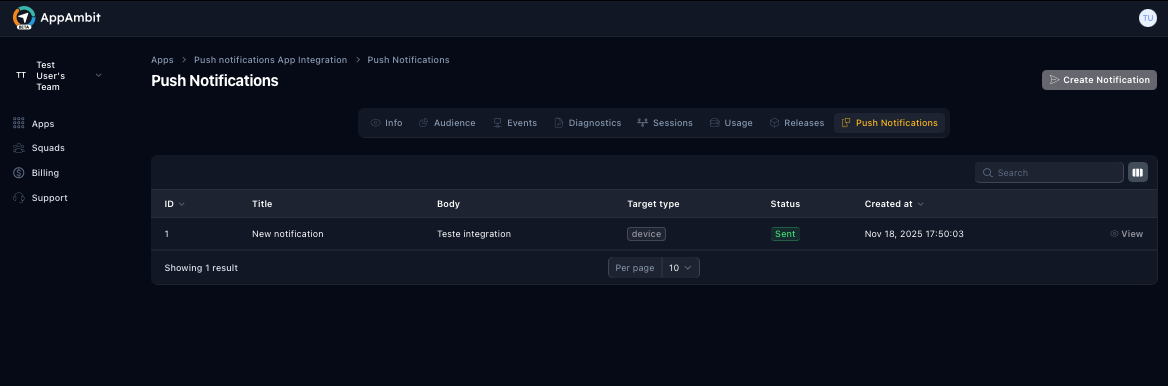Click the Nov 18, 2025 17:50:03 timestamp
Viewport: 1168px width, 386px height.
pyautogui.click(x=914, y=234)
